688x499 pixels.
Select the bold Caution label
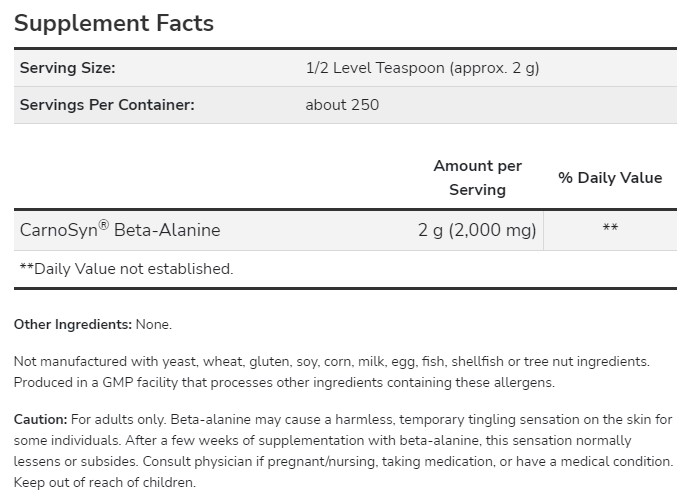click(x=40, y=420)
